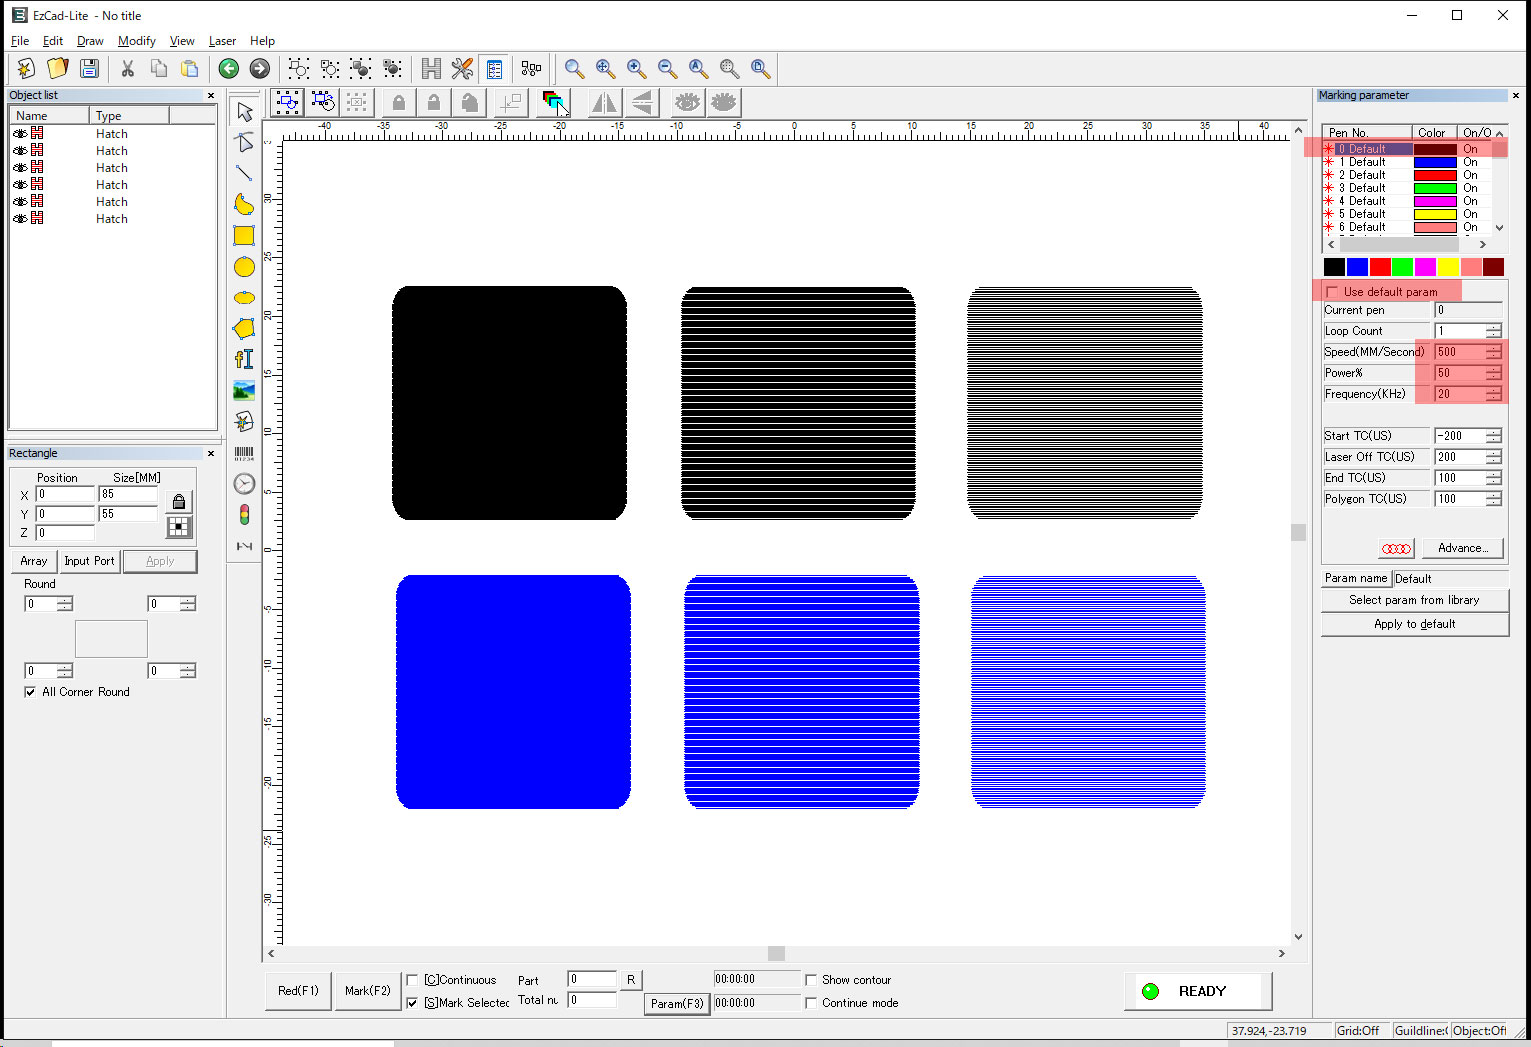Viewport: 1531px width, 1047px height.
Task: Click the save file icon
Action: tap(89, 69)
